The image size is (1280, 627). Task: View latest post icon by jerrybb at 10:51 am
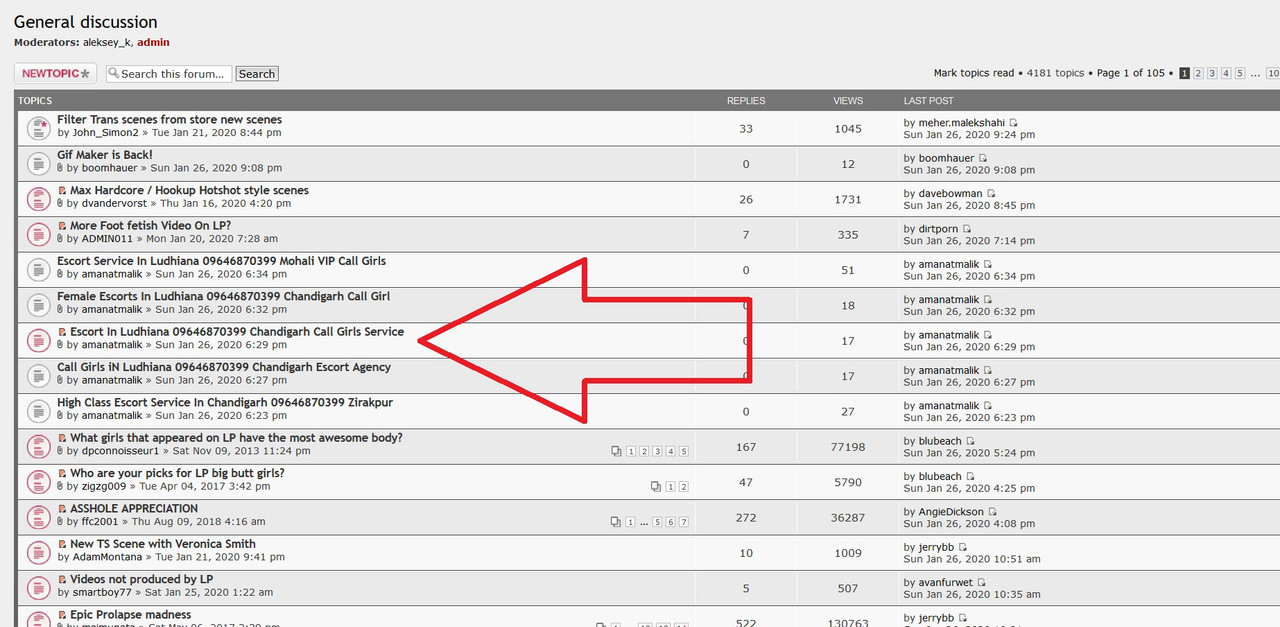tap(963, 548)
